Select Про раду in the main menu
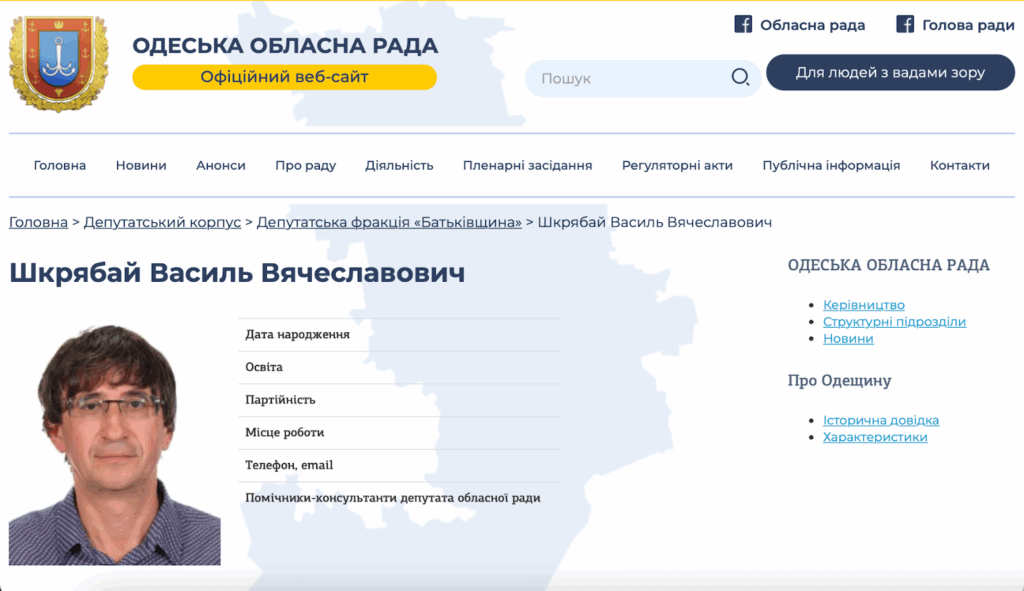 [305, 166]
